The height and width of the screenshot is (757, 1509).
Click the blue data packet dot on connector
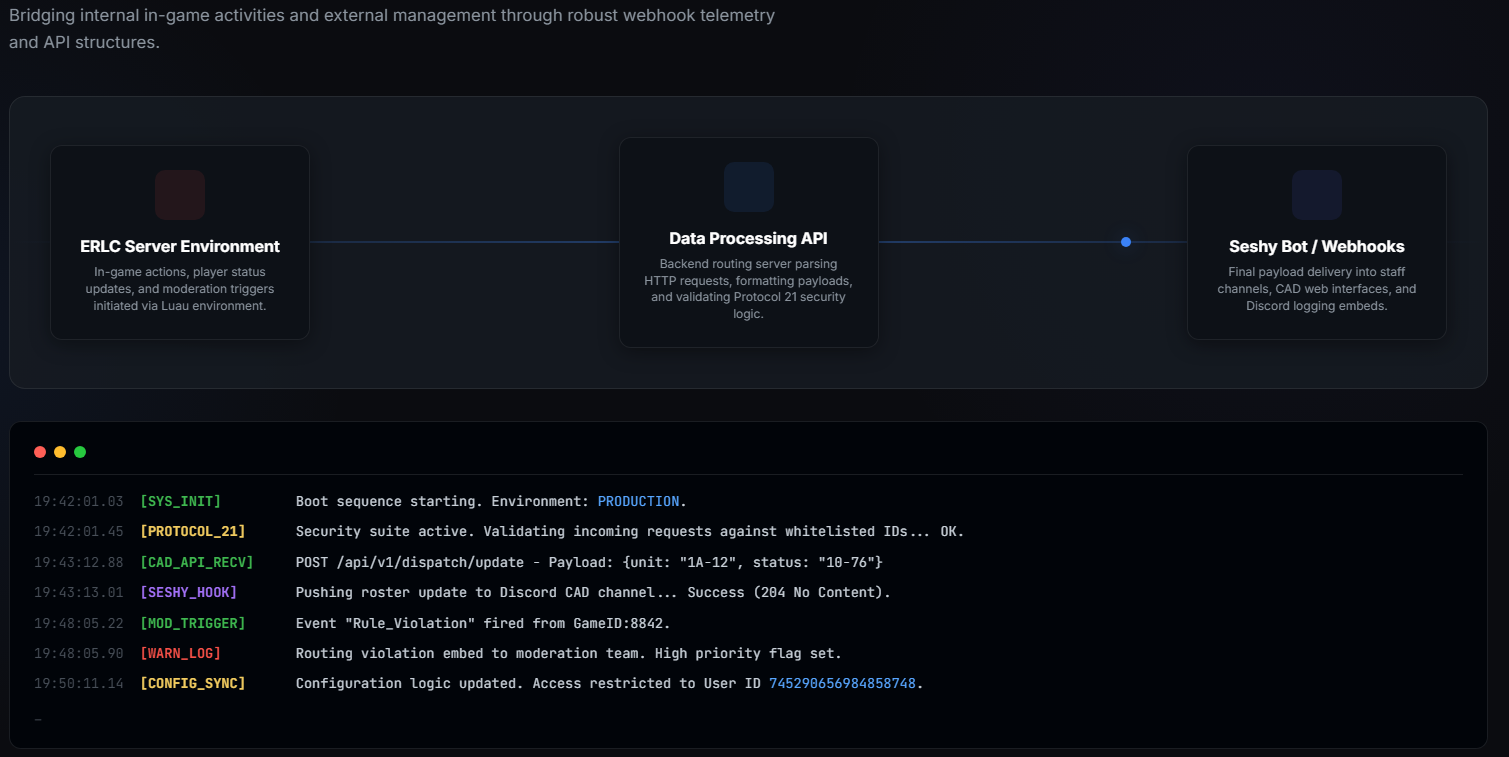click(x=1126, y=242)
